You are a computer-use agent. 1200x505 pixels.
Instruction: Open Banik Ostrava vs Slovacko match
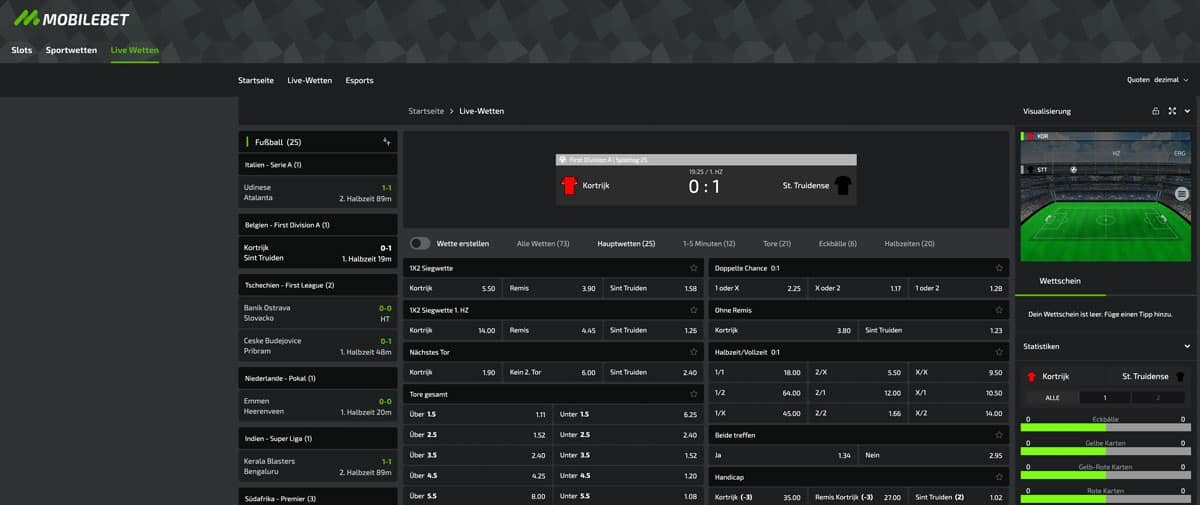coord(318,313)
